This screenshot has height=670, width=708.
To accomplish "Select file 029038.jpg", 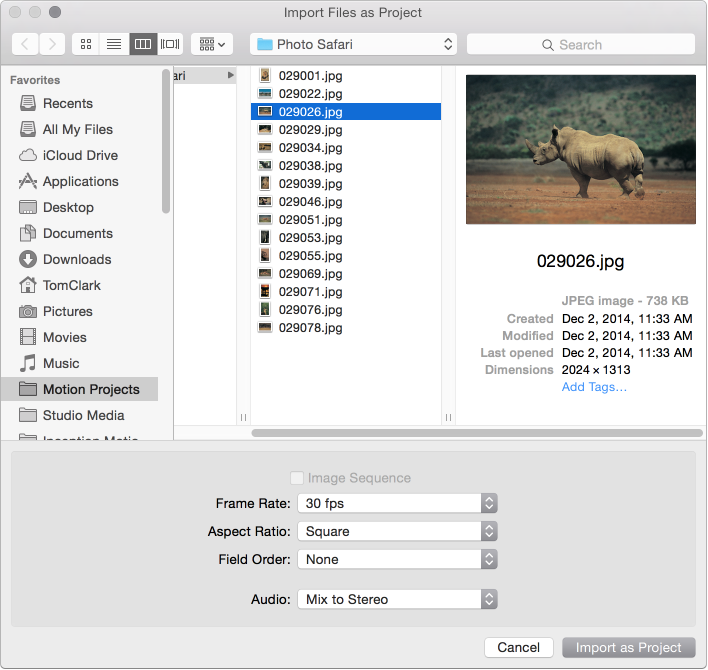I will tap(346, 166).
